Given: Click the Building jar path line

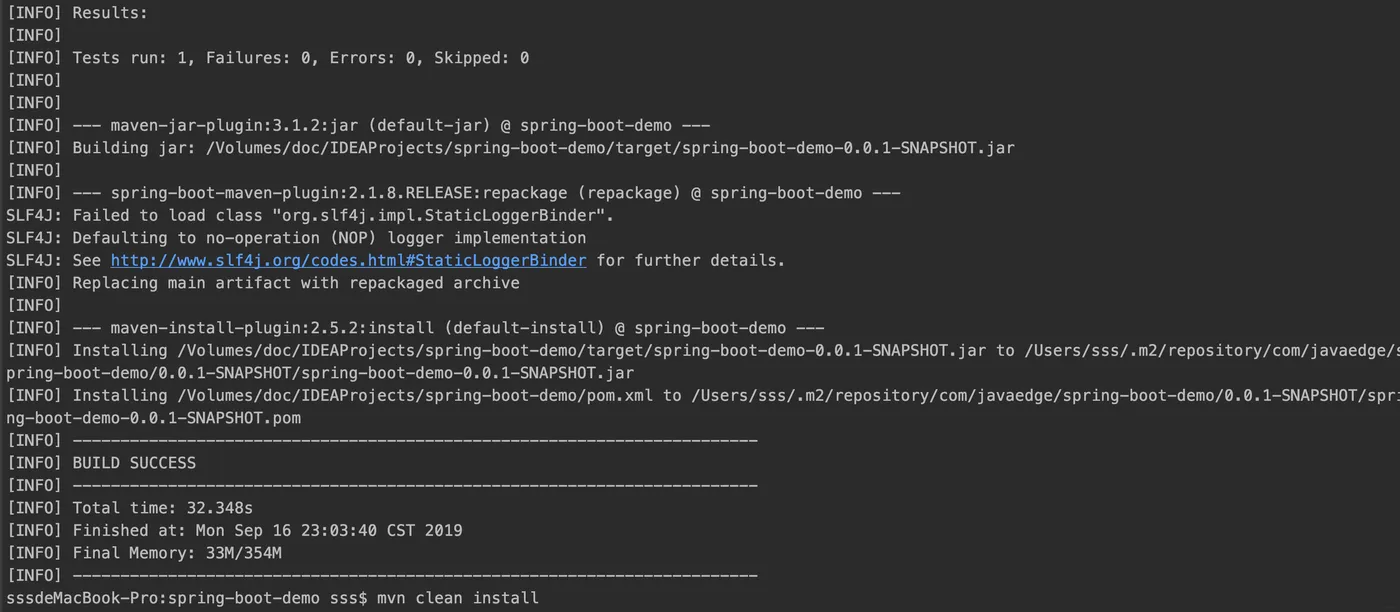Looking at the screenshot, I should [543, 148].
